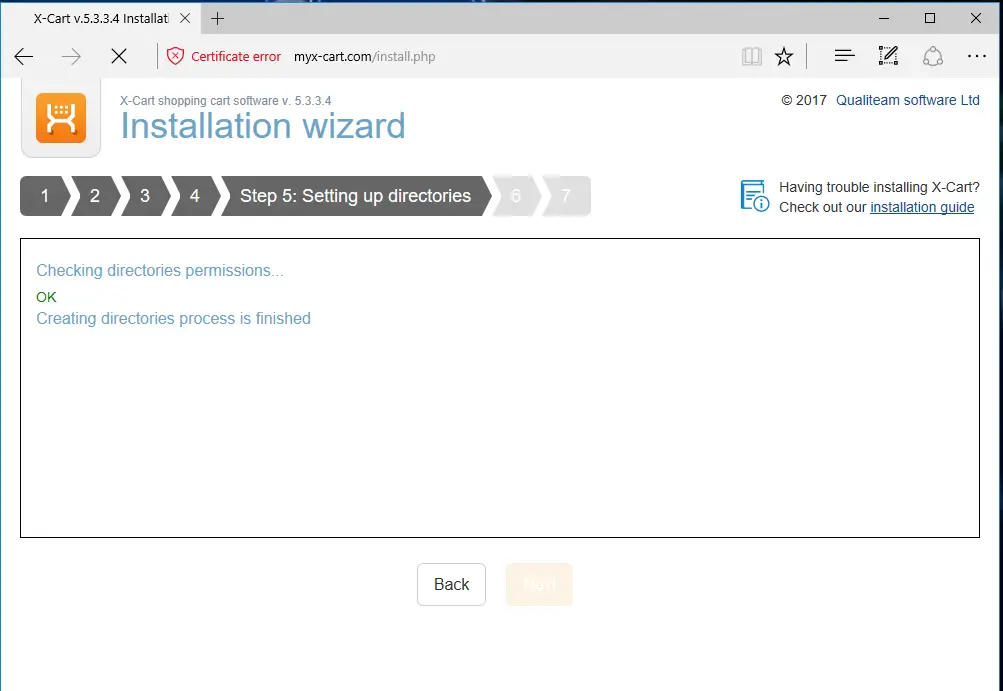The height and width of the screenshot is (691, 1003).
Task: Click the browser forward arrow
Action: click(x=71, y=57)
